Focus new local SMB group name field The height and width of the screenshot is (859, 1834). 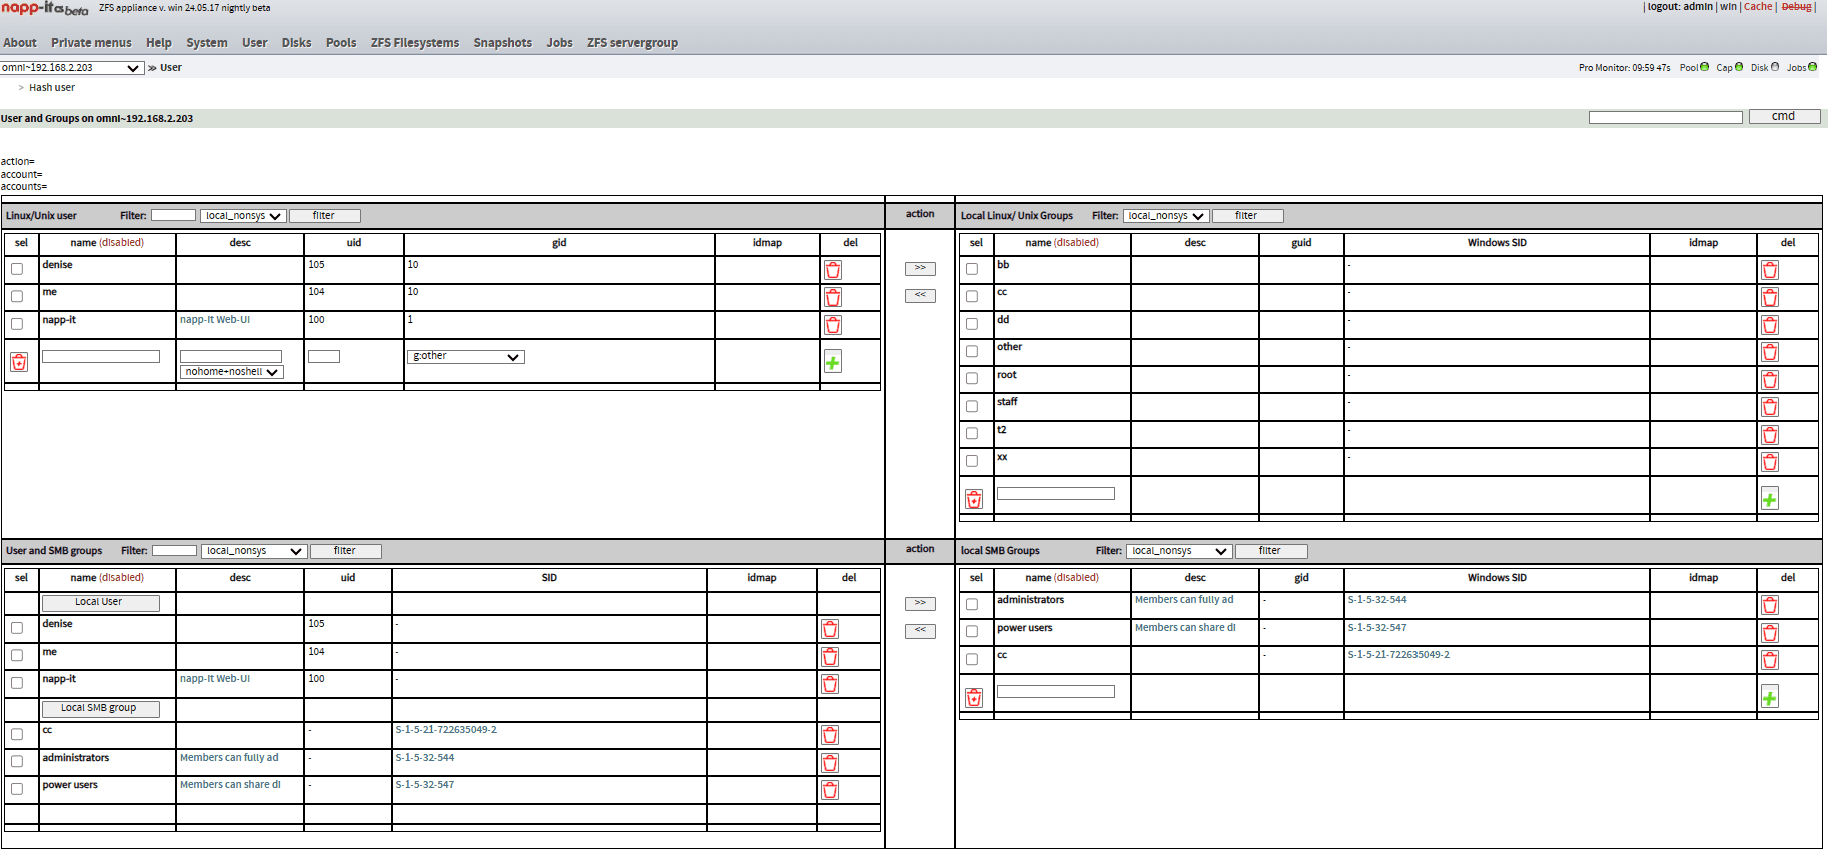(x=1056, y=692)
